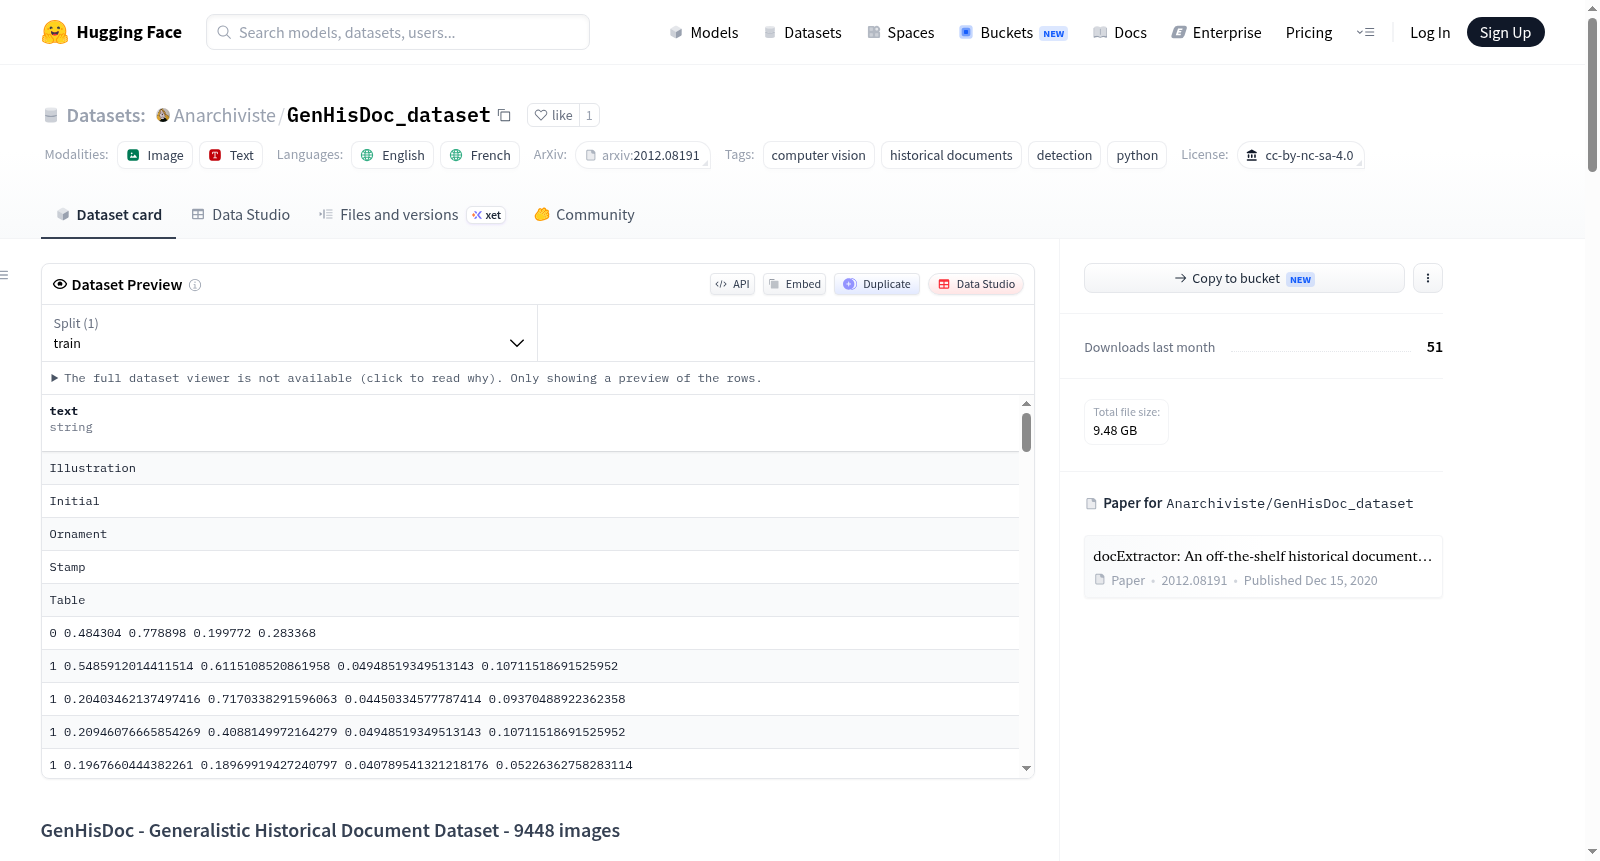
Task: Open the Datasets page
Action: (803, 32)
